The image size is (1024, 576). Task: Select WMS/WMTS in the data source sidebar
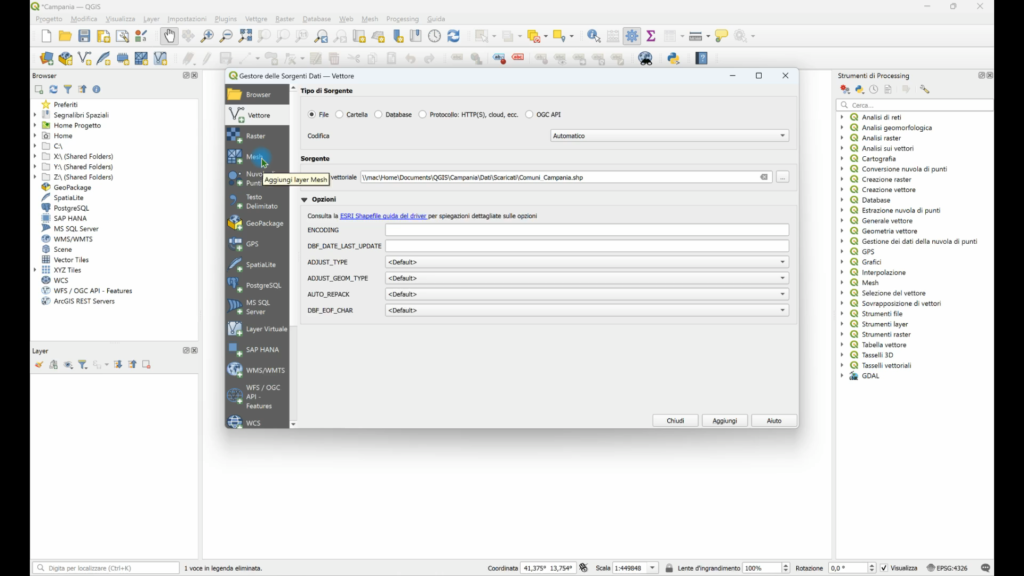pos(257,370)
